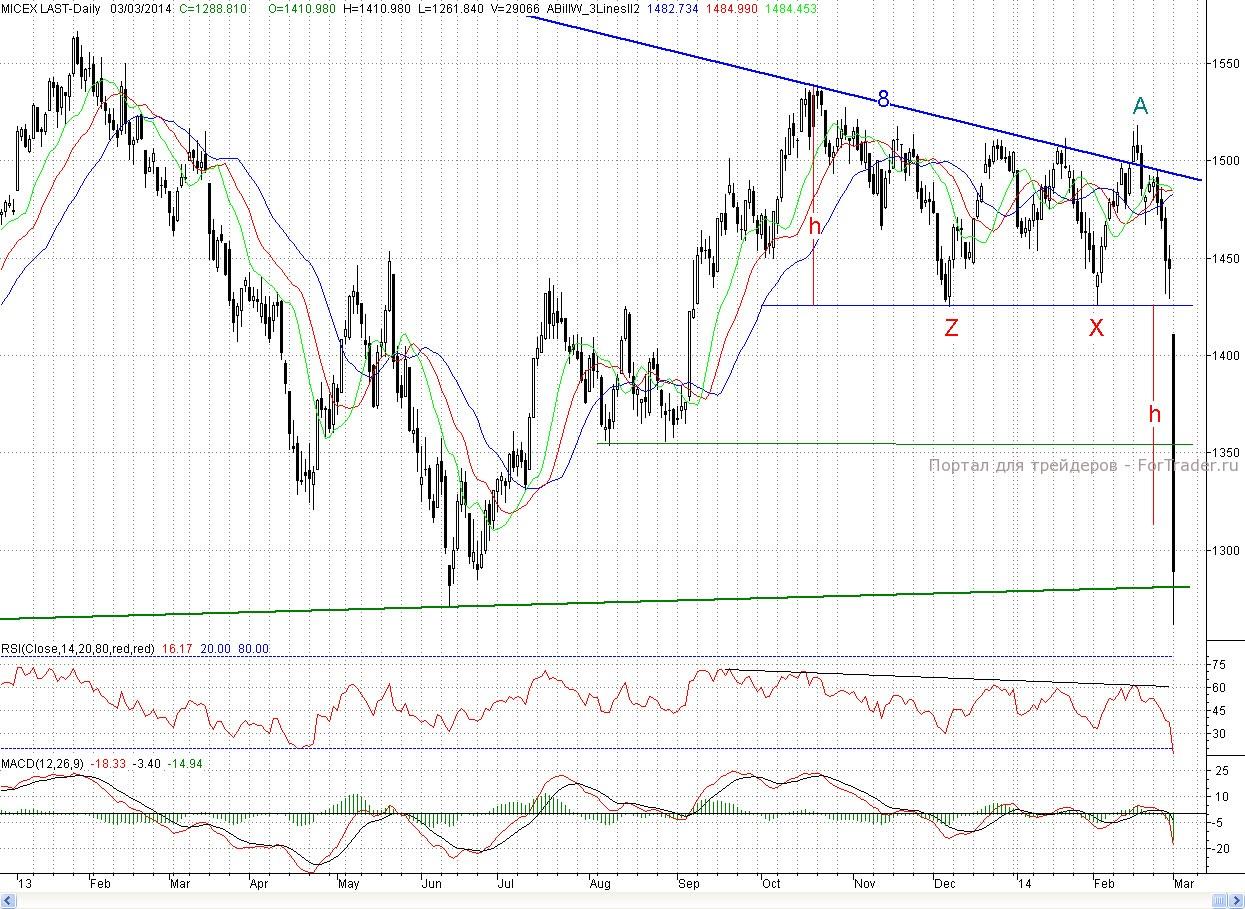Click the 1500 price axis label
The width and height of the screenshot is (1245, 909).
pyautogui.click(x=1226, y=160)
